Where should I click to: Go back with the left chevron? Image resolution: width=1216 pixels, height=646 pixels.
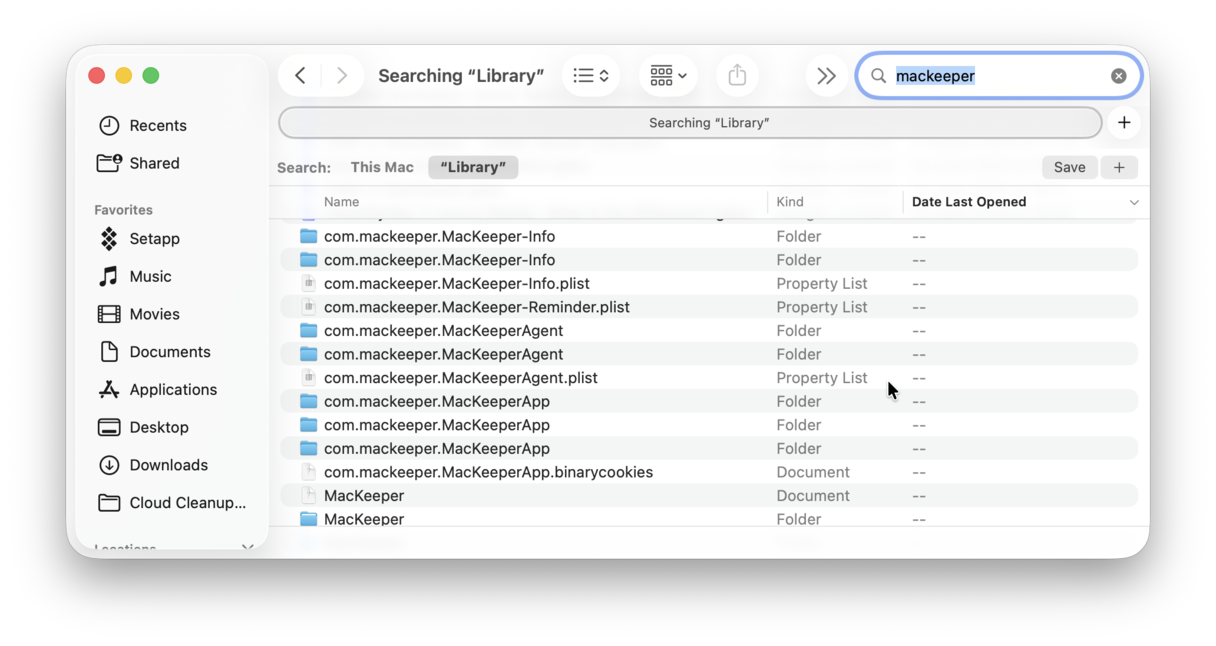tap(300, 76)
